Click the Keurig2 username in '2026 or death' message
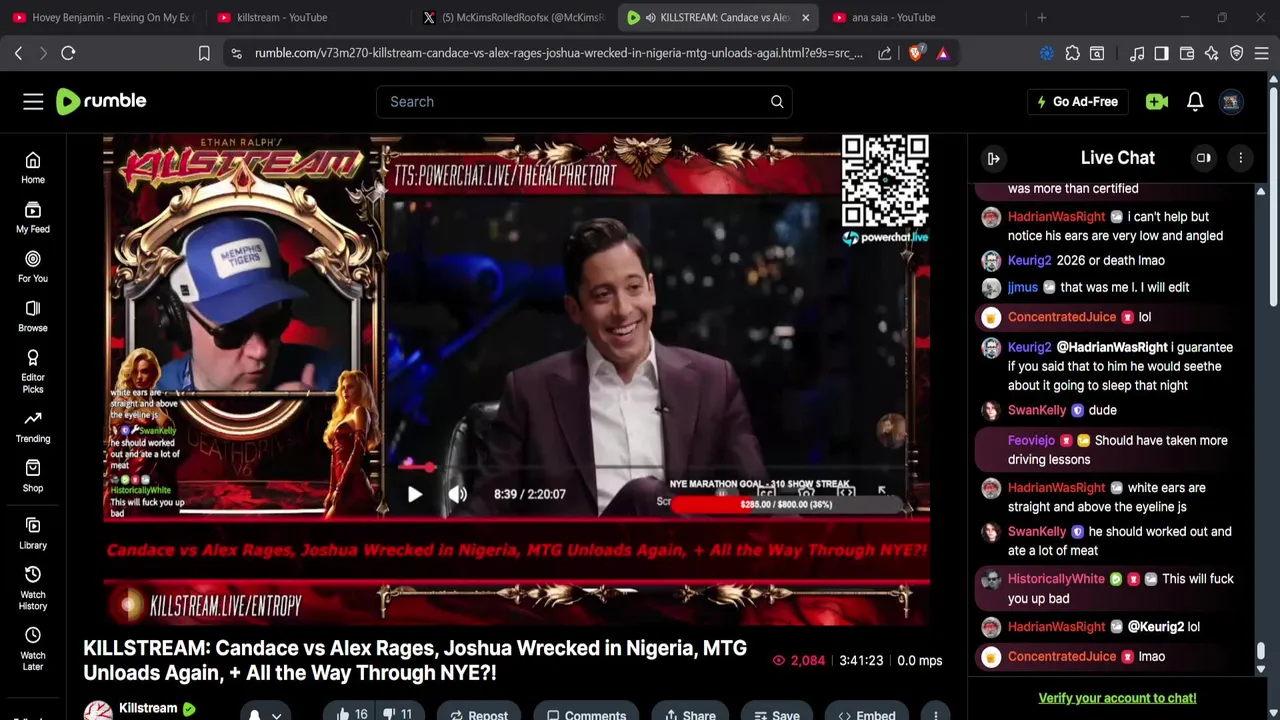 (x=1029, y=260)
